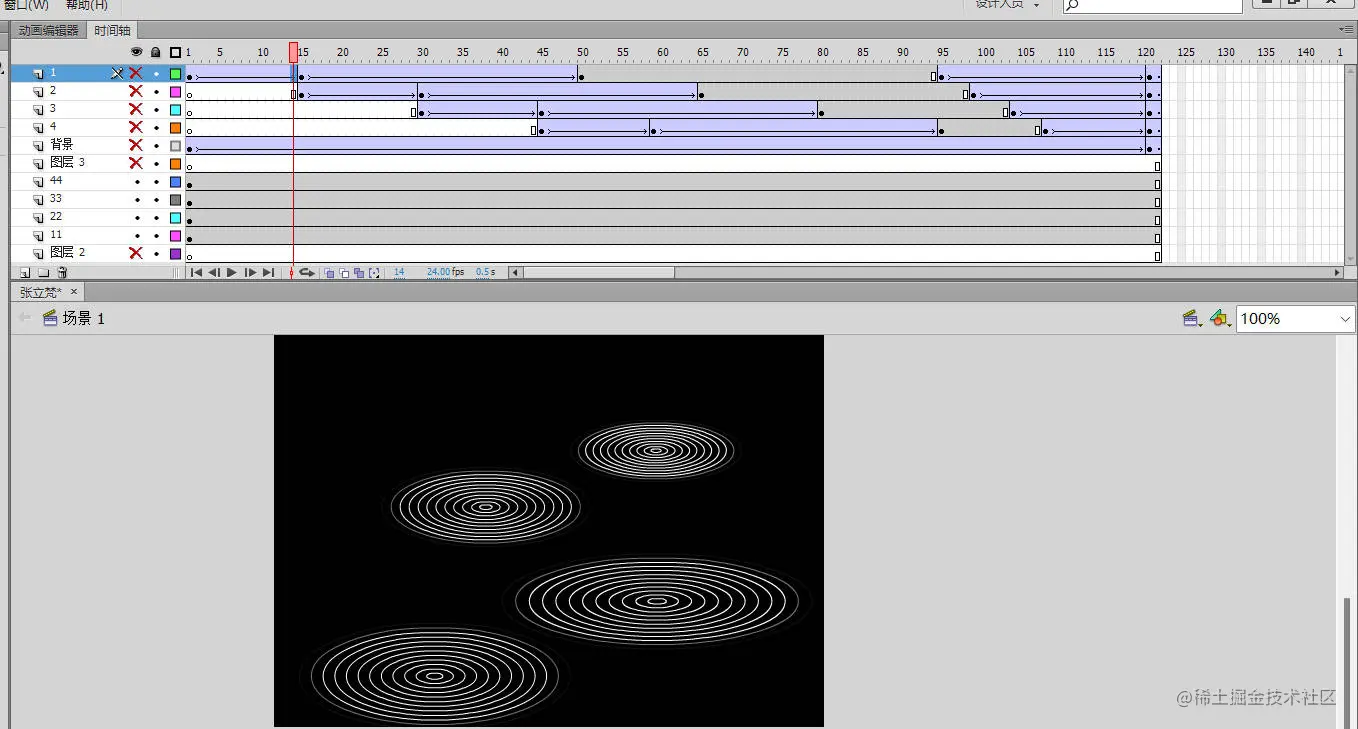Hide layer 44 via its visibility dot
This screenshot has height=729, width=1358.
137,182
